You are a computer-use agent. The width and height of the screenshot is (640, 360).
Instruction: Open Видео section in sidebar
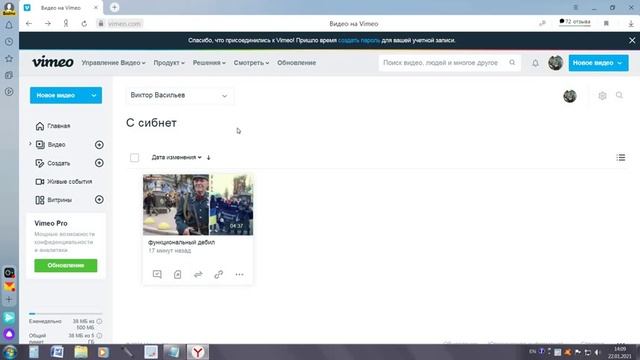click(51, 144)
